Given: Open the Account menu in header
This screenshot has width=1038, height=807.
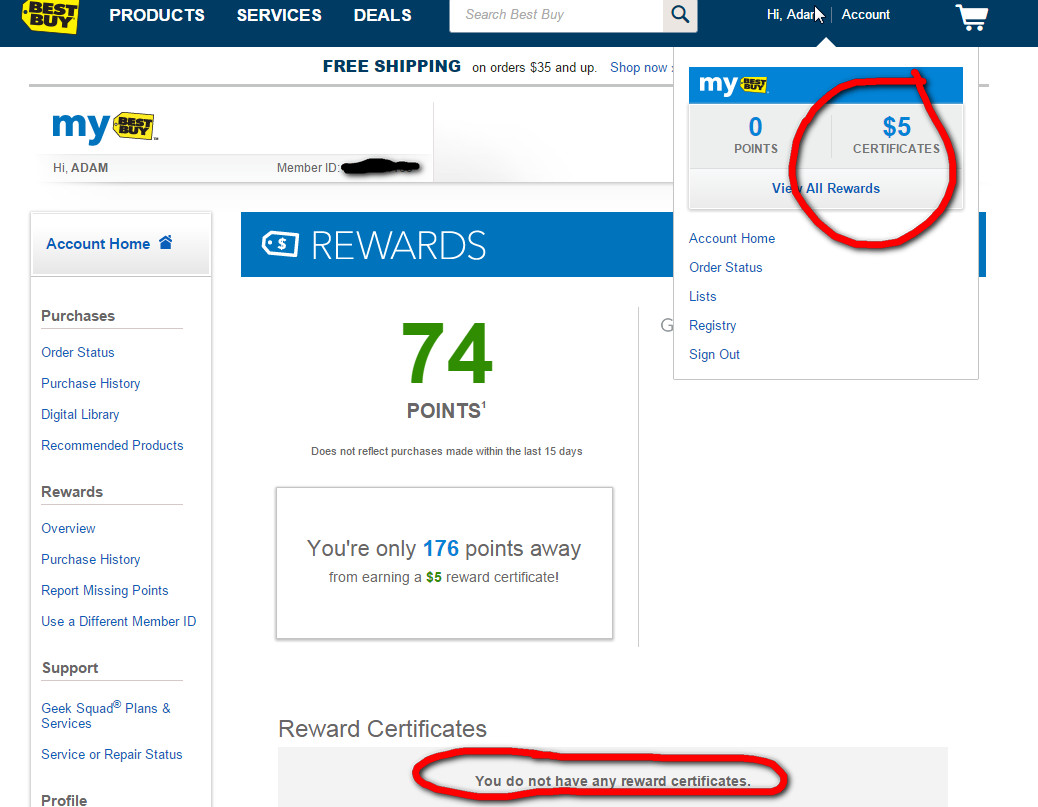Looking at the screenshot, I should point(865,15).
